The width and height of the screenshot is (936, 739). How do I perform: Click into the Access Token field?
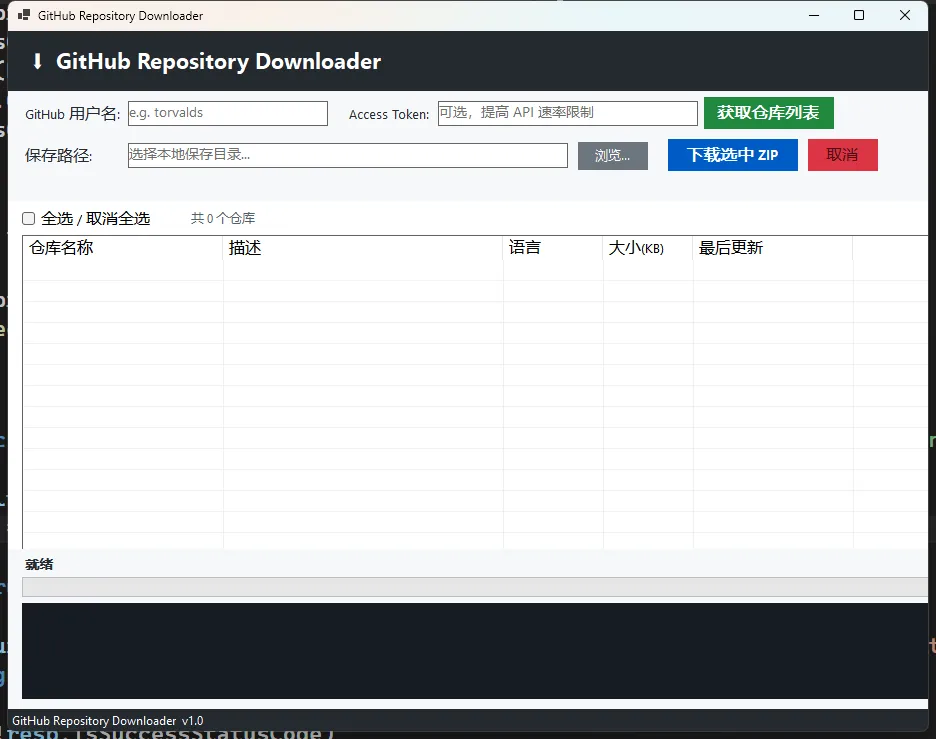[567, 114]
